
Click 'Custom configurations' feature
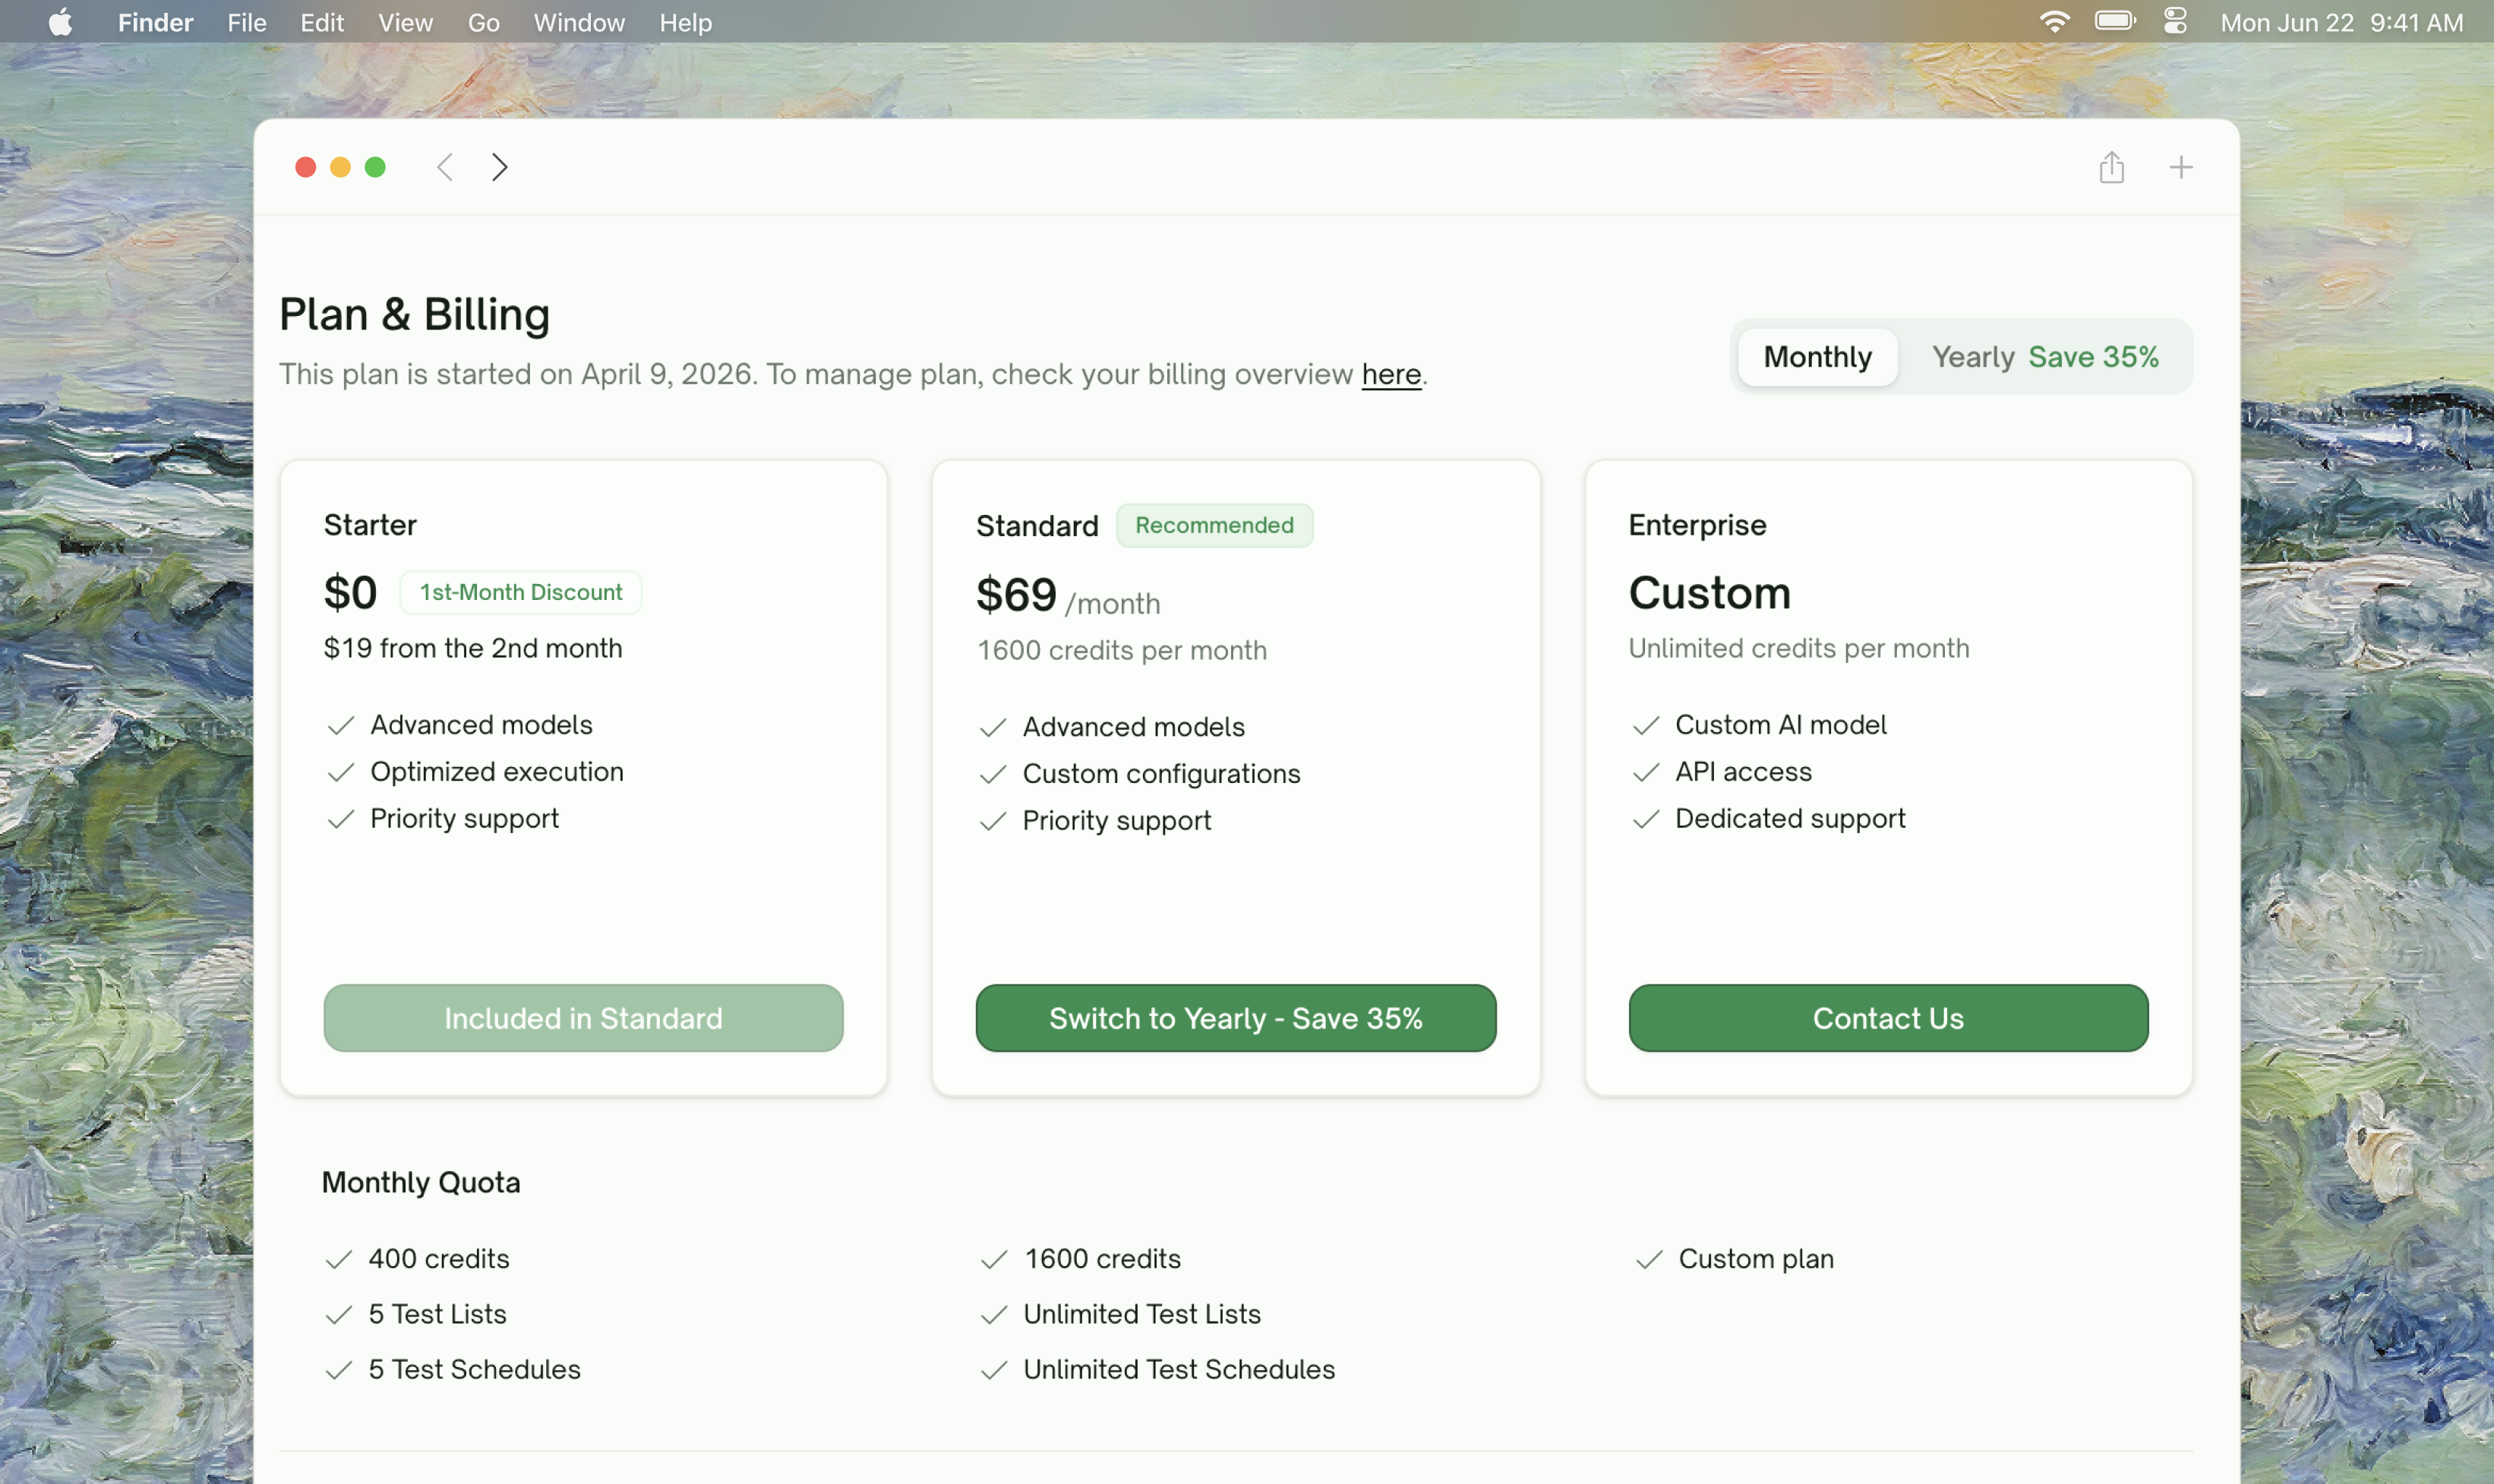1161,774
